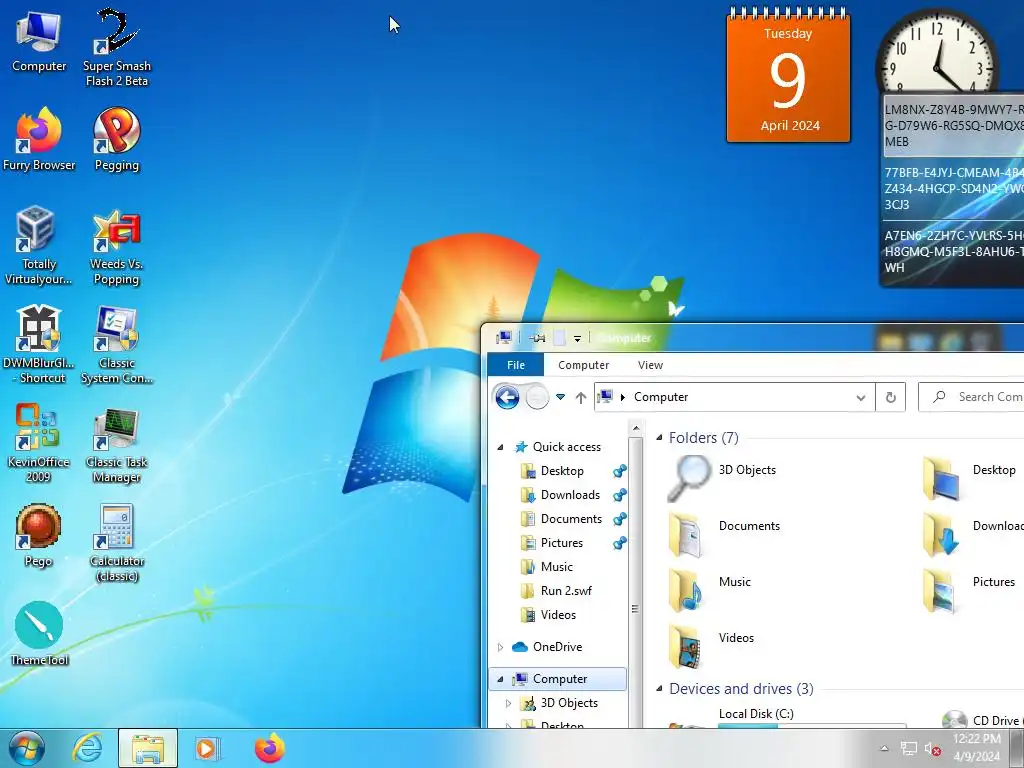Launch ThemeTool from the desktop
1024x768 pixels.
pyautogui.click(x=39, y=633)
